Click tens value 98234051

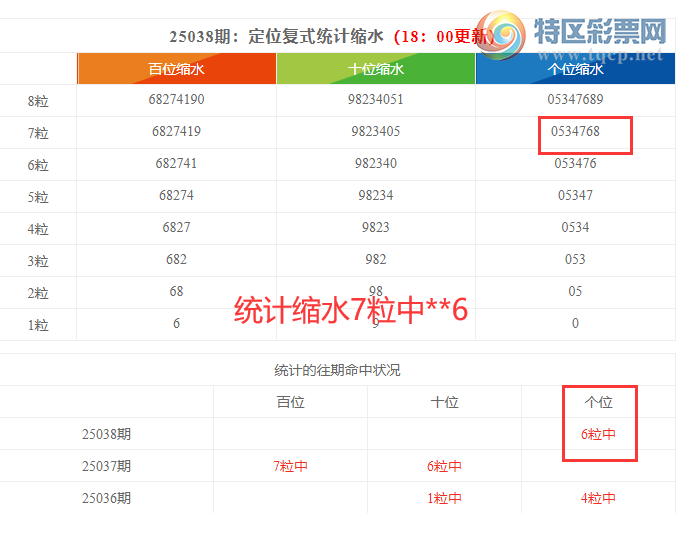[375, 100]
